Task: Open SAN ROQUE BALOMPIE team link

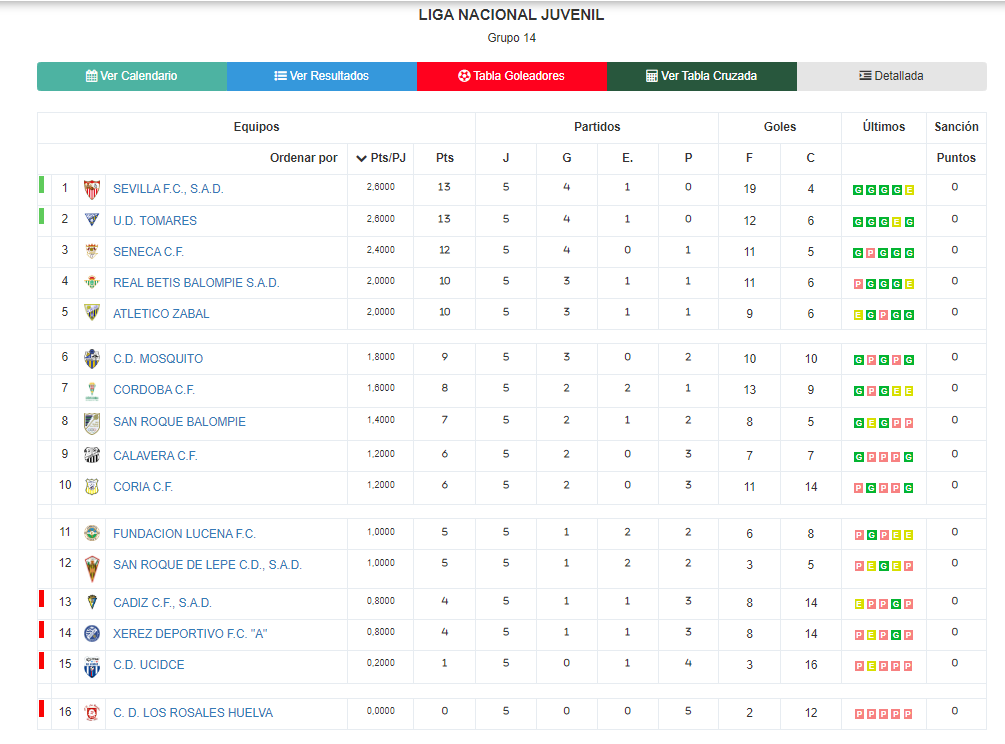Action: pyautogui.click(x=179, y=422)
